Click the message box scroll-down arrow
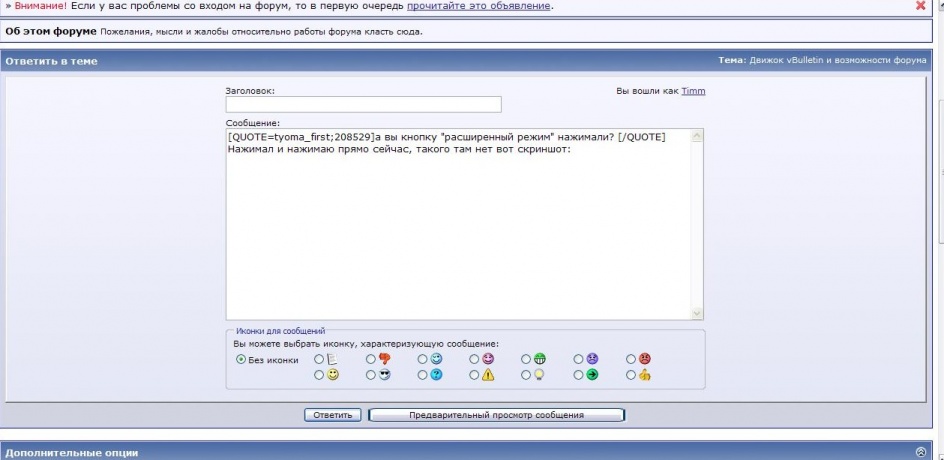 [x=697, y=313]
